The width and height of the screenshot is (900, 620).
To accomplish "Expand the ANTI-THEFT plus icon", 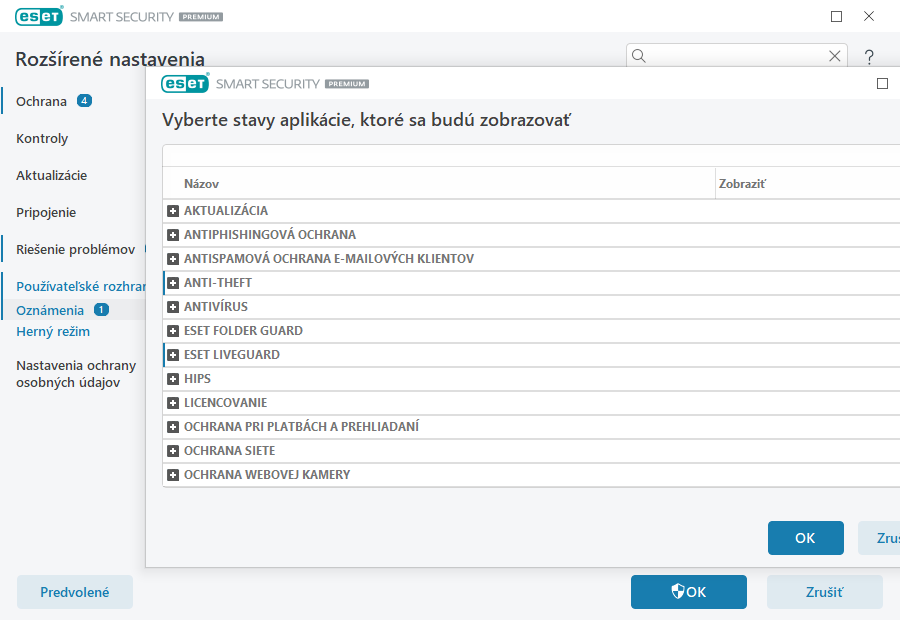I will (x=173, y=283).
